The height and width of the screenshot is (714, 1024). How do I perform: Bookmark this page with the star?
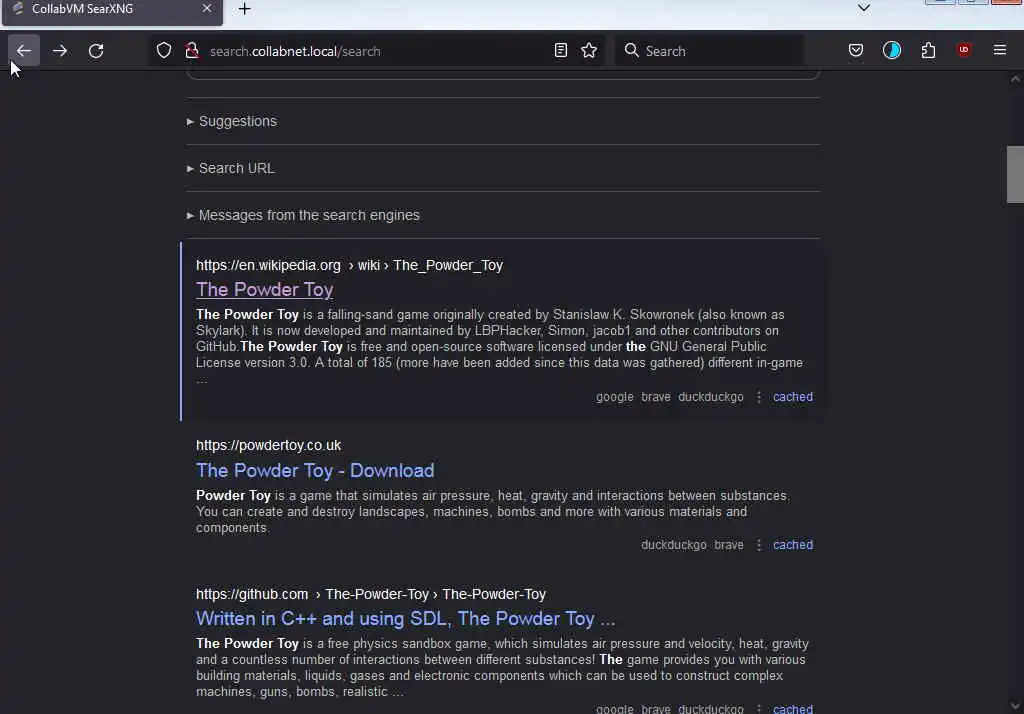click(x=589, y=50)
